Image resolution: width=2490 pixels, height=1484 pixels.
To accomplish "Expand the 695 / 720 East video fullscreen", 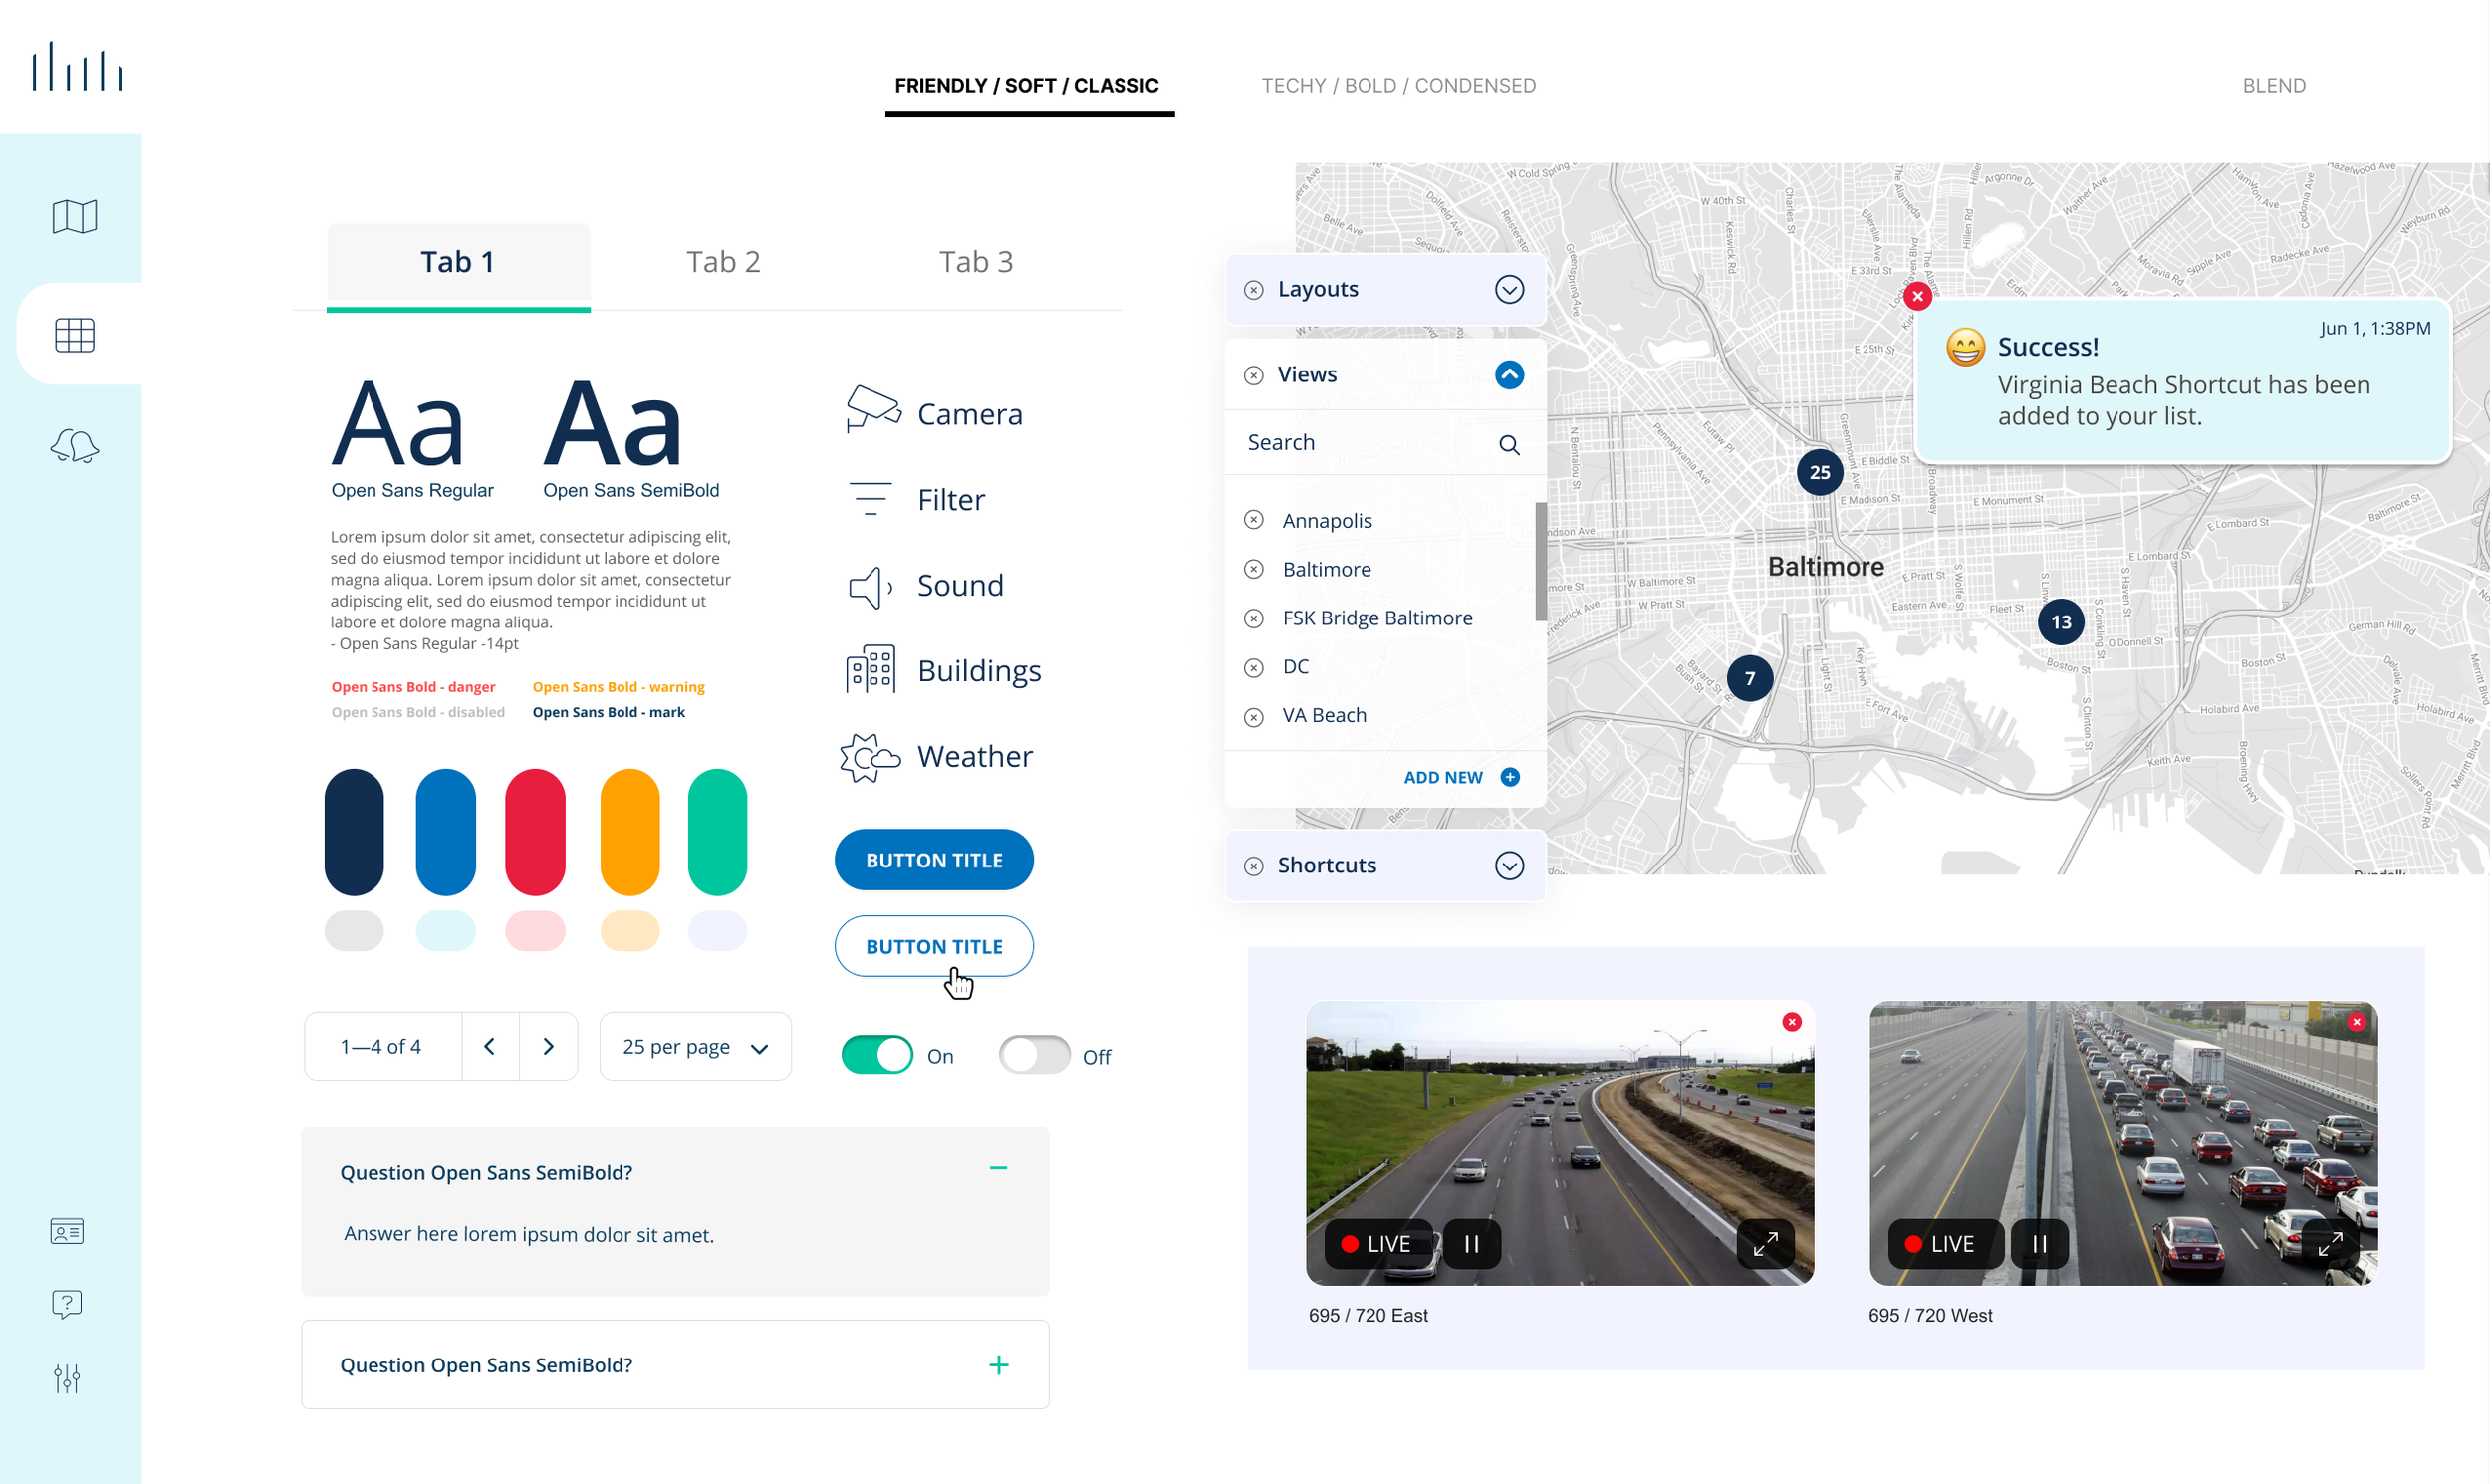I will (1765, 1244).
